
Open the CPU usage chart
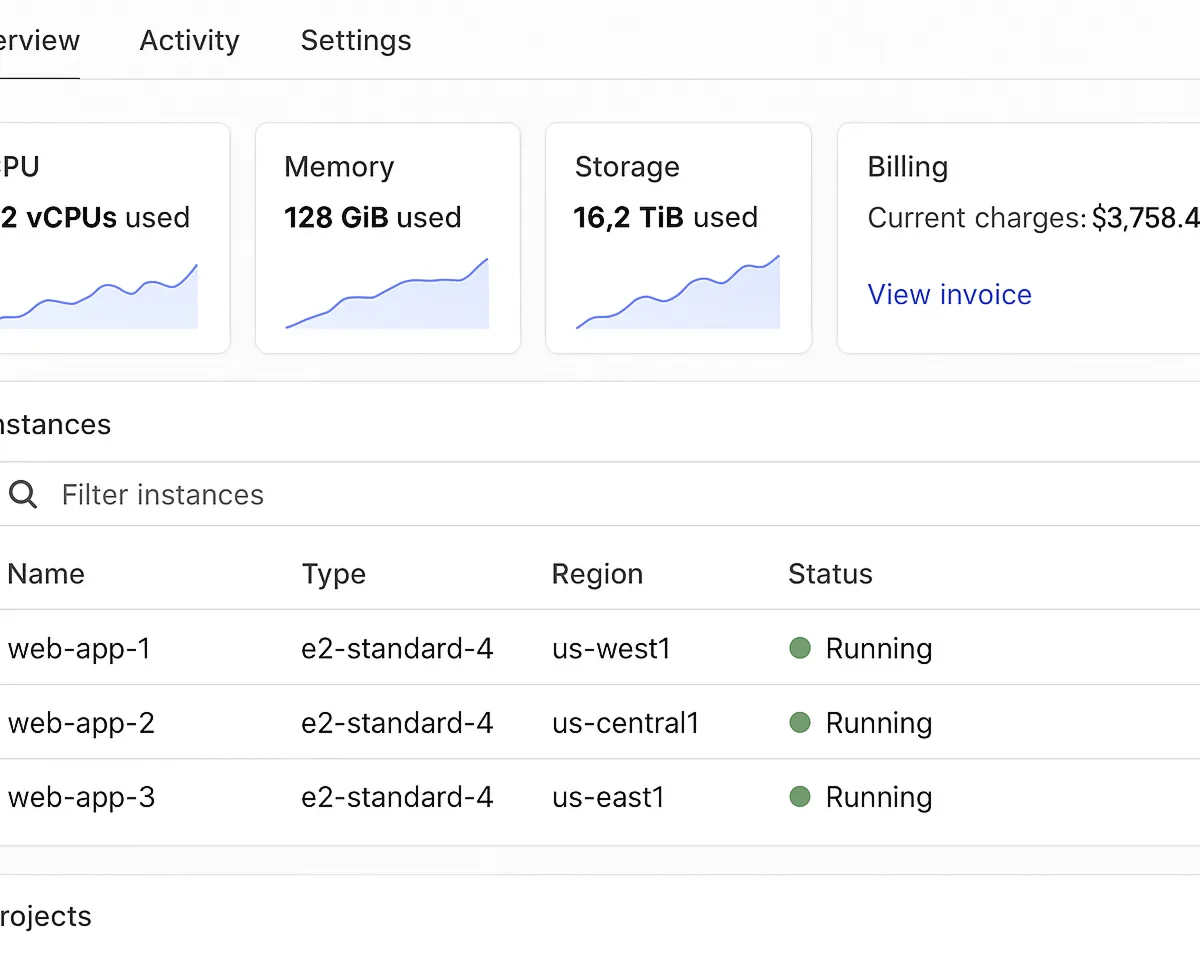click(x=100, y=297)
